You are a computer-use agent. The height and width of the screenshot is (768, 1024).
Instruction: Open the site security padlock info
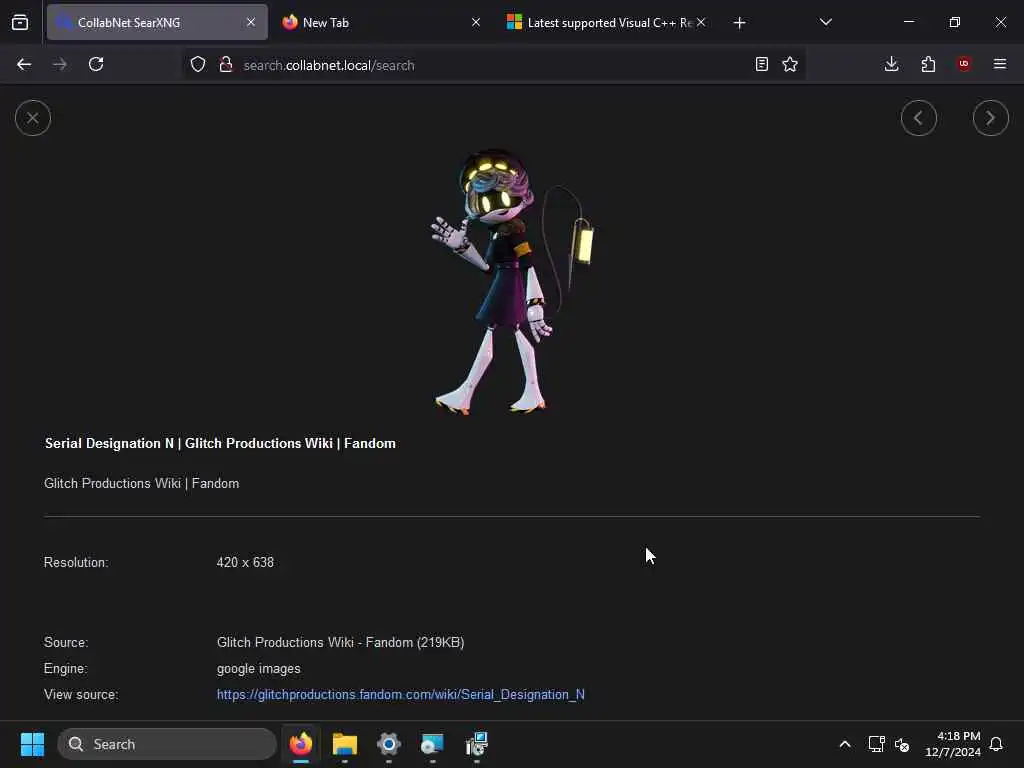click(x=226, y=65)
